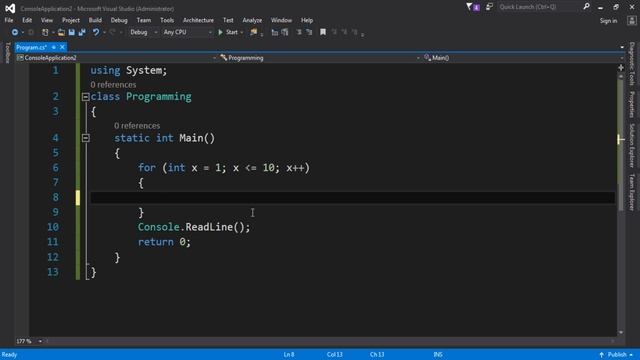The width and height of the screenshot is (640, 360).
Task: Click 0 references above static int Main
Action: tap(137, 126)
